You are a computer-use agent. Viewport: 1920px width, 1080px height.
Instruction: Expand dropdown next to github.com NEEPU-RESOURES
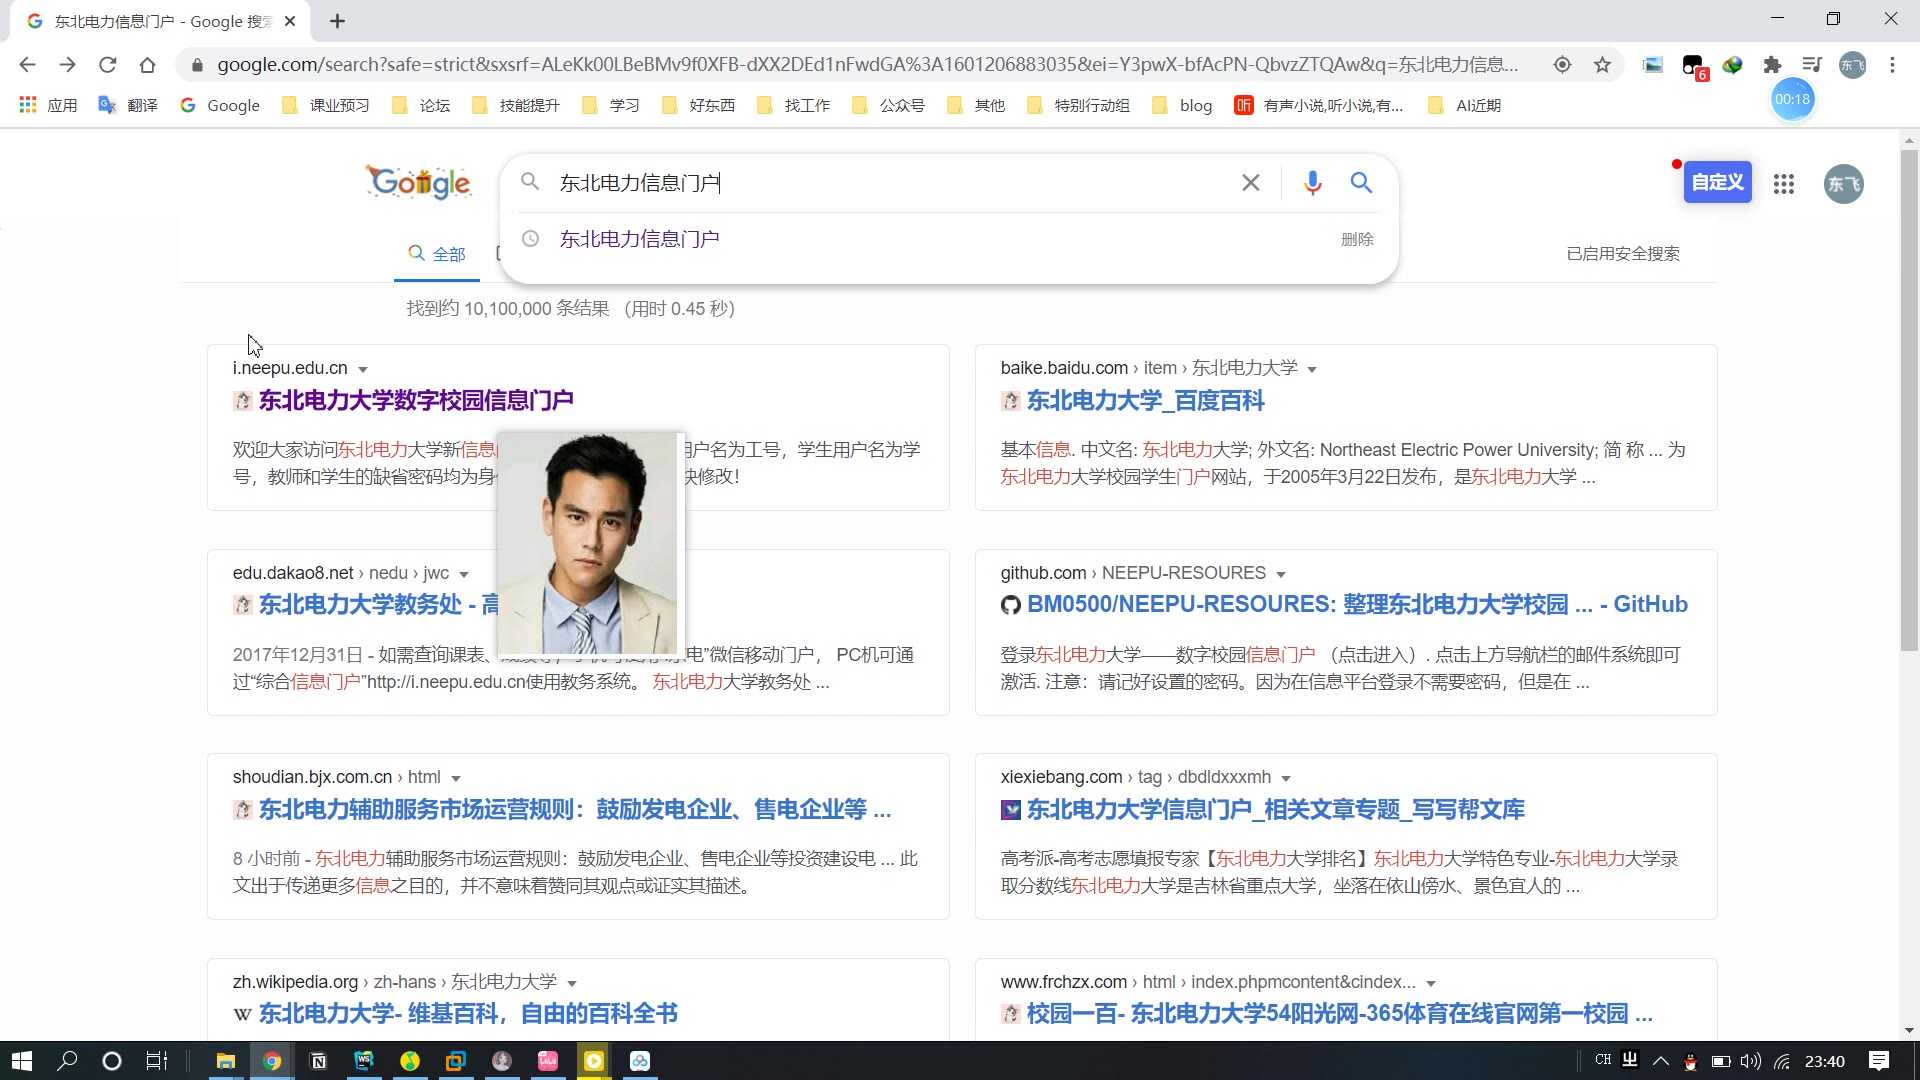click(1281, 575)
